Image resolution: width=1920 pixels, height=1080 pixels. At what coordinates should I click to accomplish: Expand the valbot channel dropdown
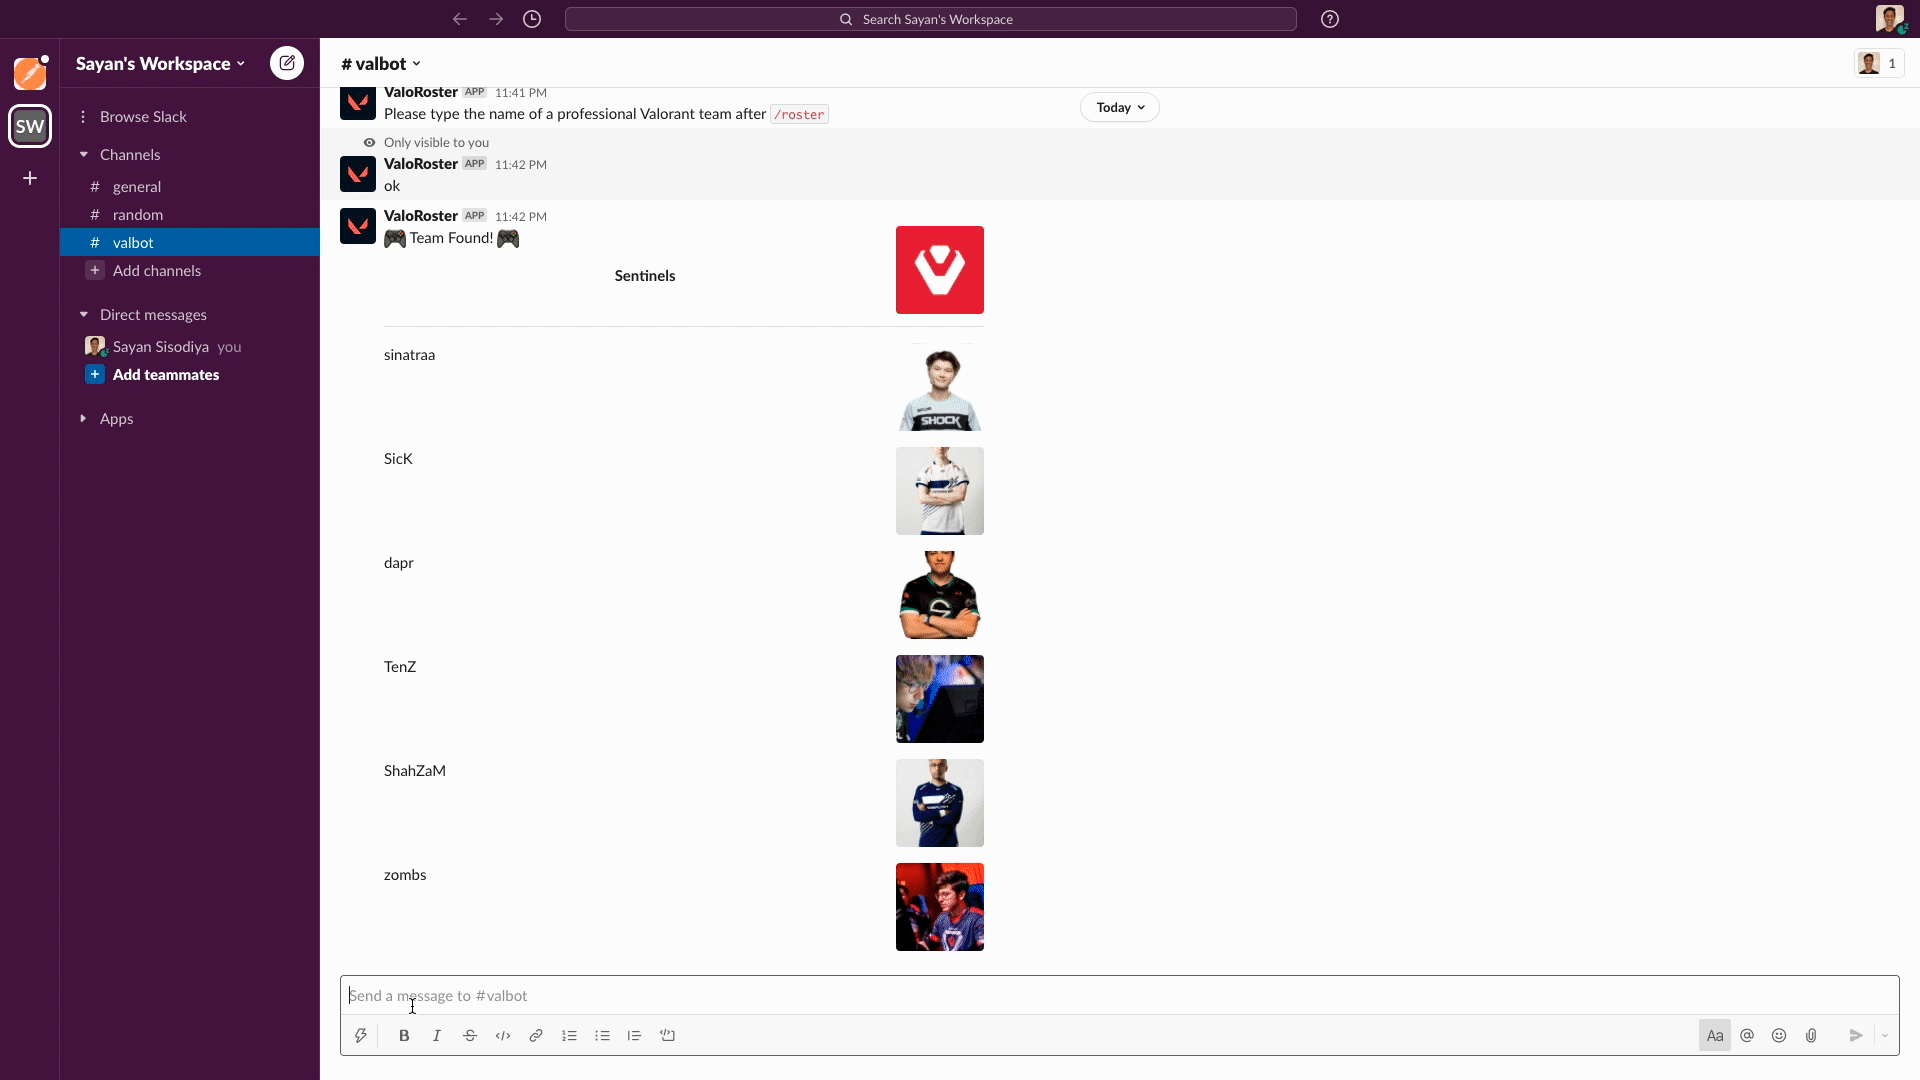(x=417, y=63)
